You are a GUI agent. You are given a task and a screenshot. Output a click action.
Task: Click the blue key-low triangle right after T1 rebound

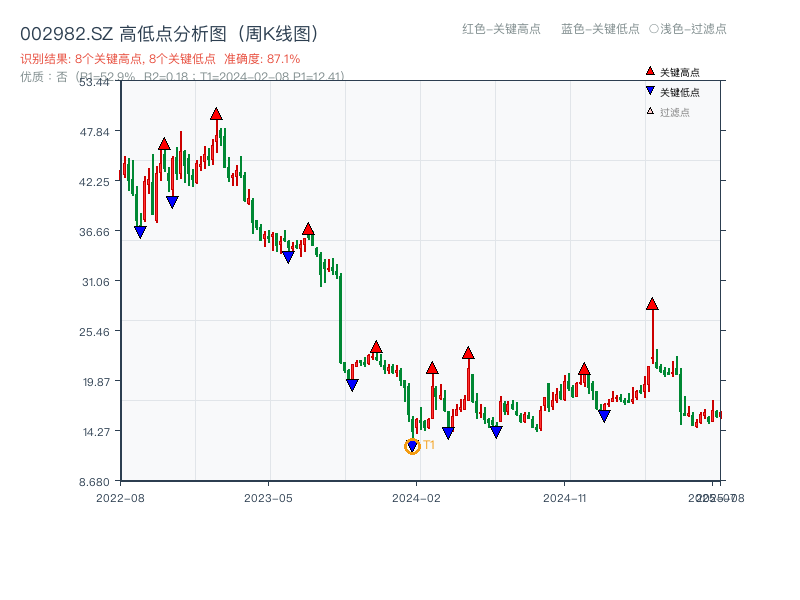pos(448,433)
